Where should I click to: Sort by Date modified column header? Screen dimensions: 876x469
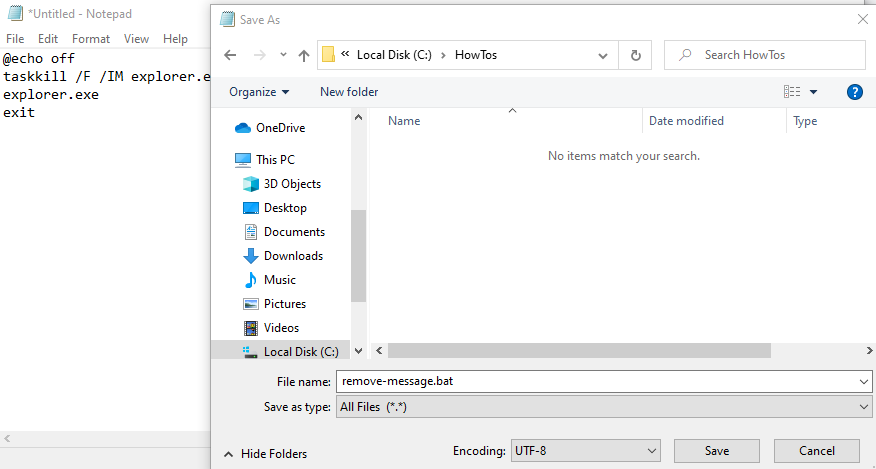pos(686,121)
